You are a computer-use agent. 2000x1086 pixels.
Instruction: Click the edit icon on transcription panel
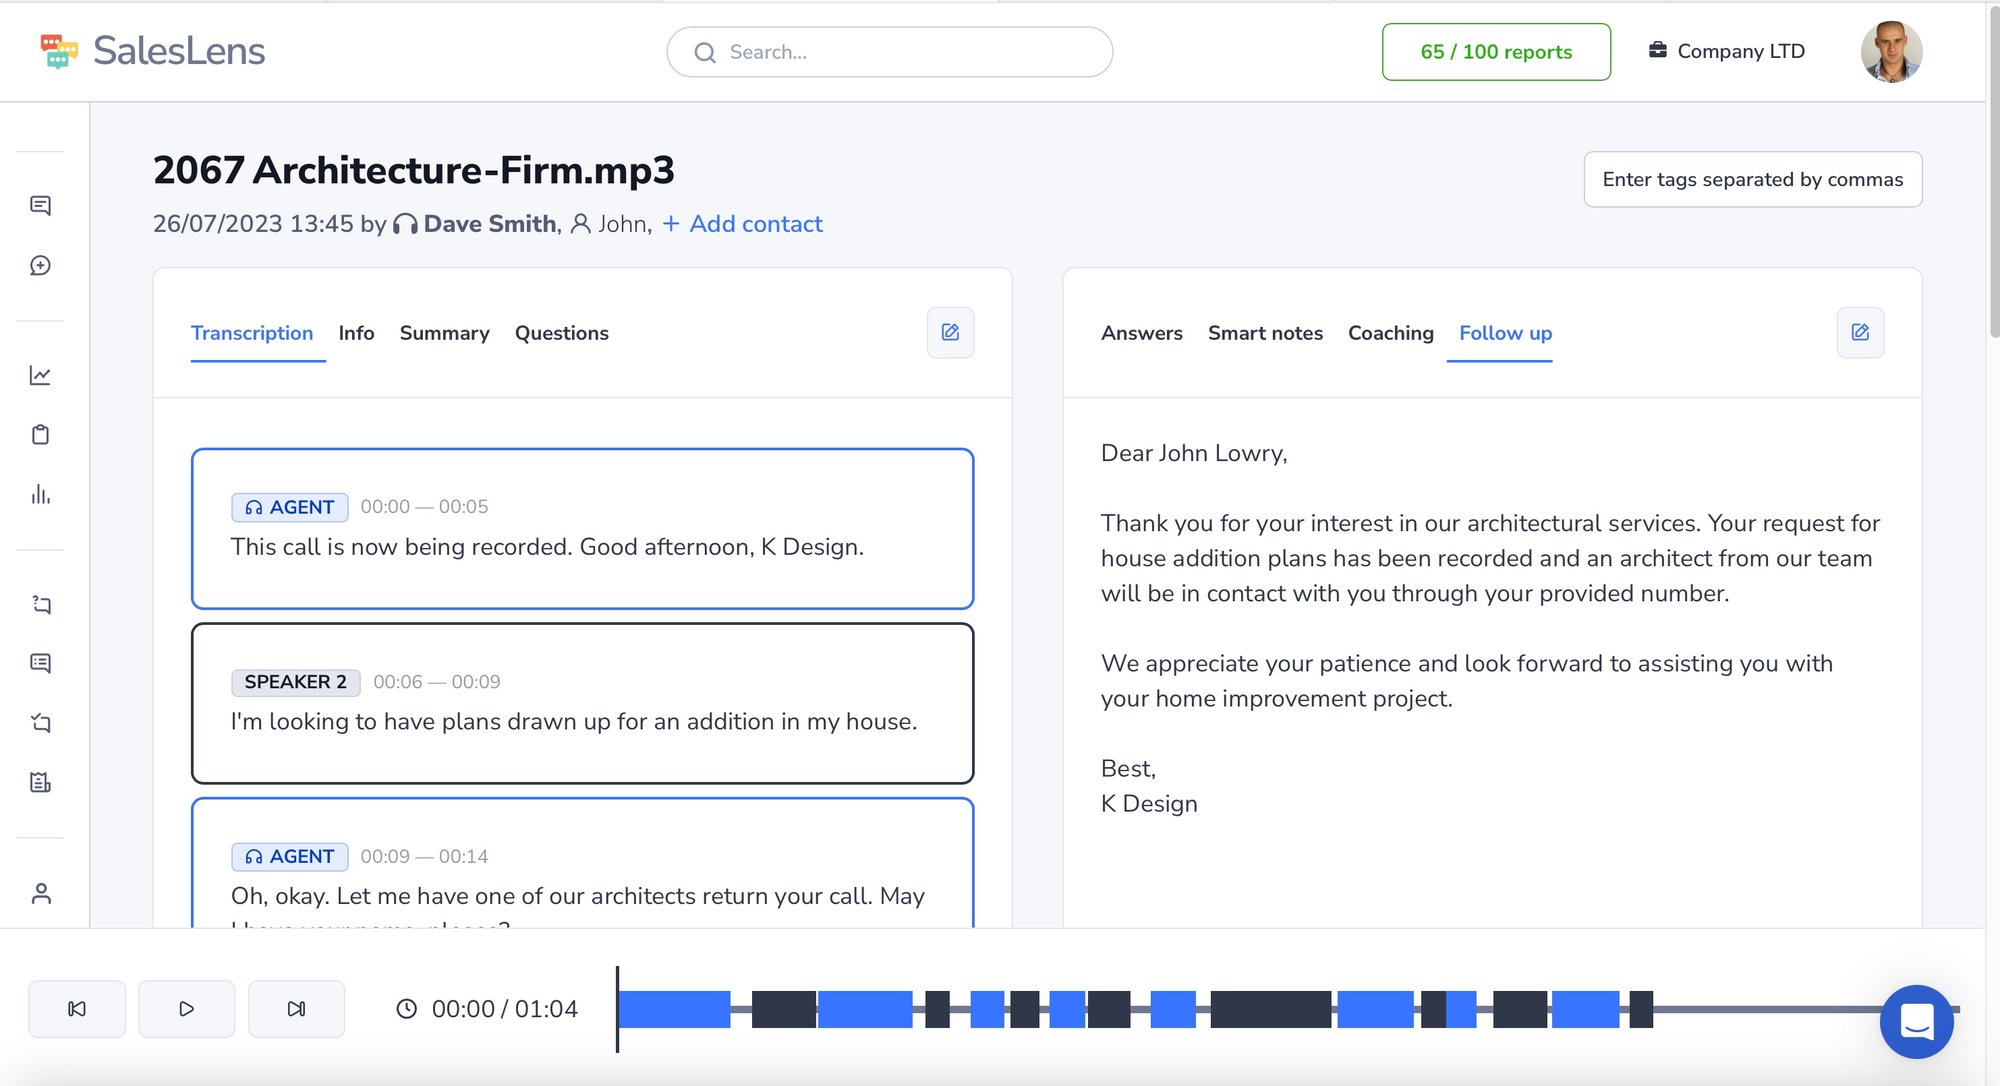tap(951, 332)
